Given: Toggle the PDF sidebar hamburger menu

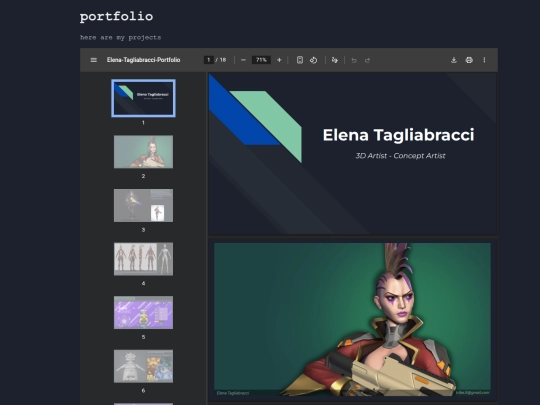Looking at the screenshot, I should click(x=93, y=60).
